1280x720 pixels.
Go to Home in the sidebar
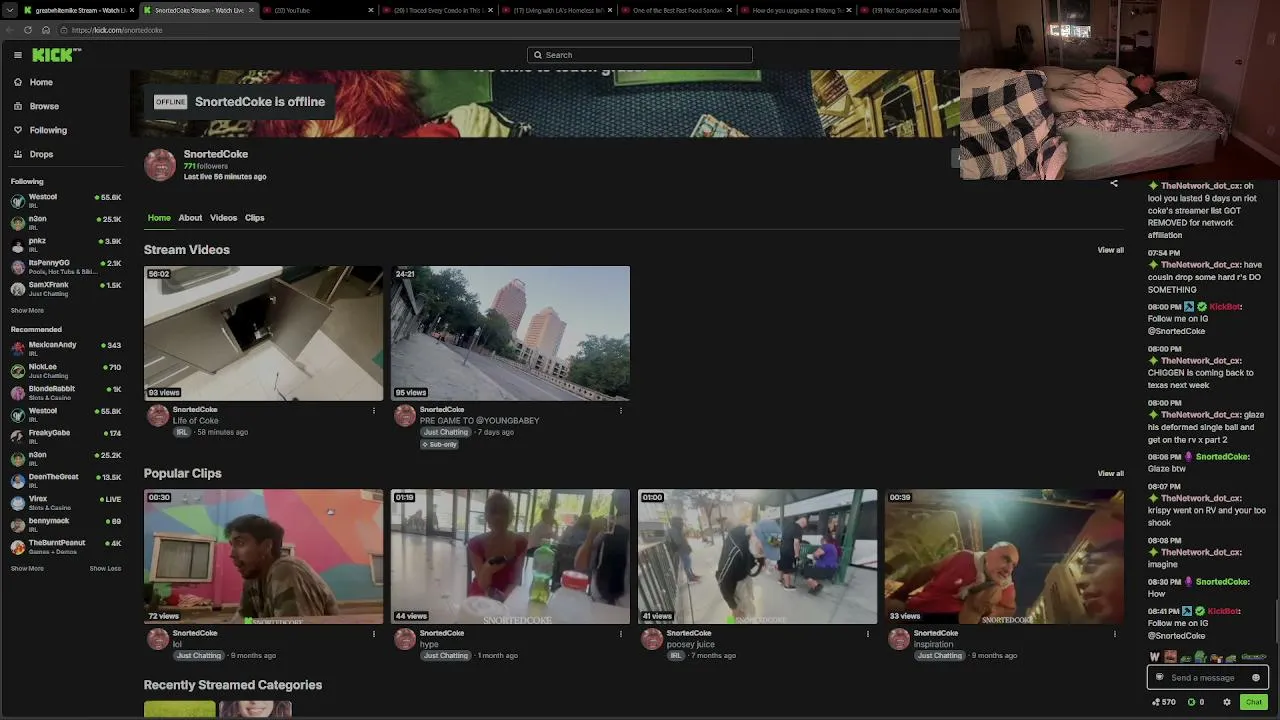coord(41,82)
